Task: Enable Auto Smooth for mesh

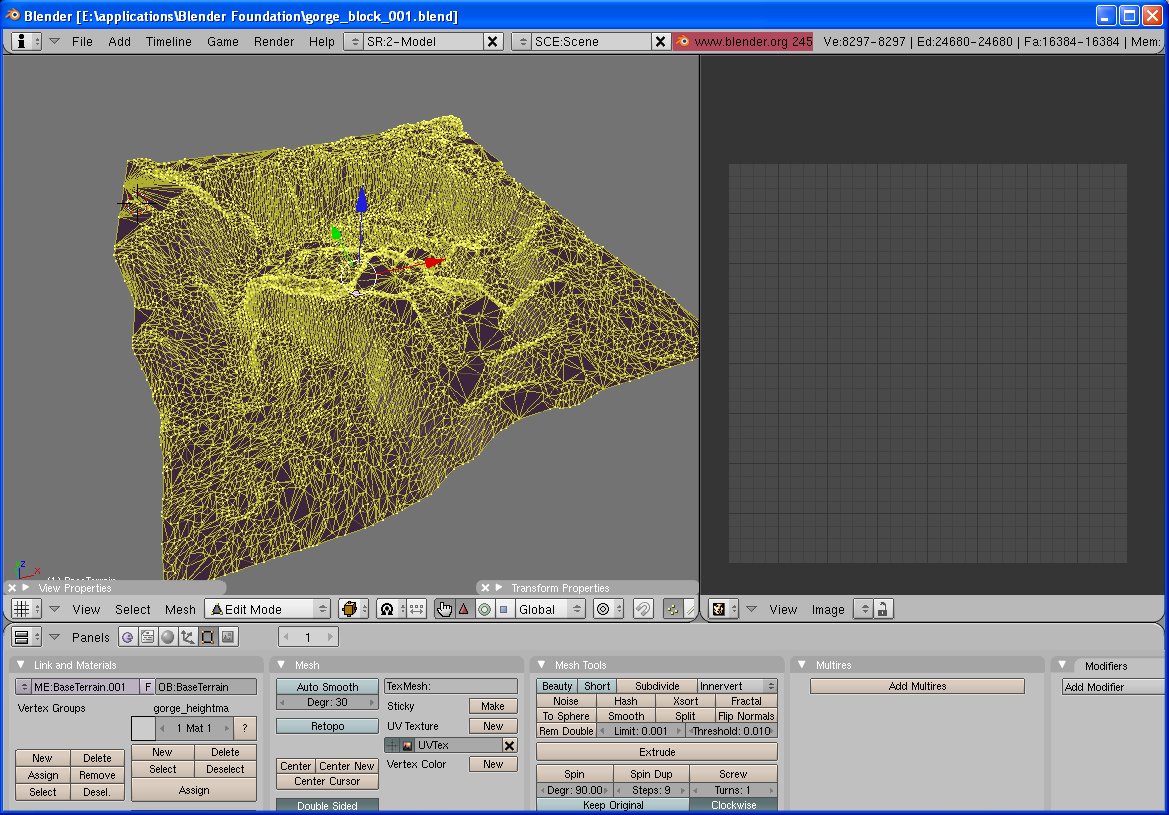Action: click(327, 687)
